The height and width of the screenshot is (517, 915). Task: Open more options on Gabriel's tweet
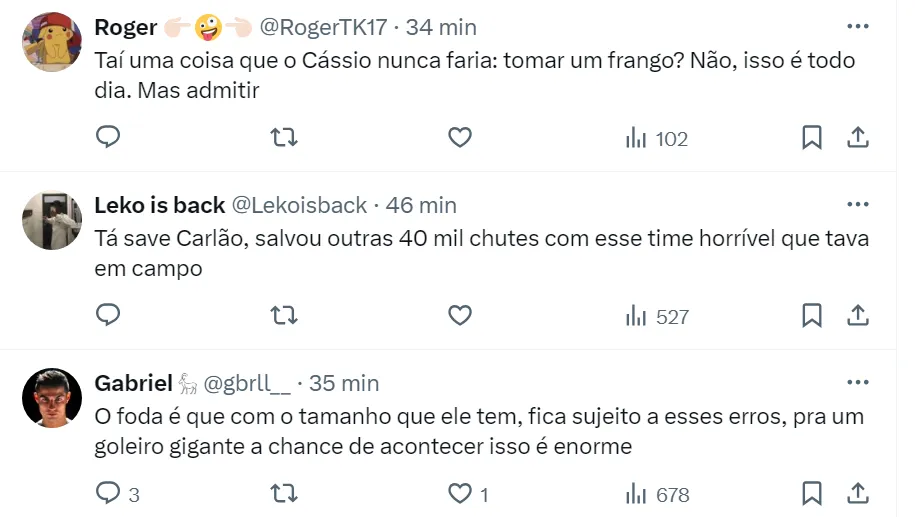click(x=857, y=383)
